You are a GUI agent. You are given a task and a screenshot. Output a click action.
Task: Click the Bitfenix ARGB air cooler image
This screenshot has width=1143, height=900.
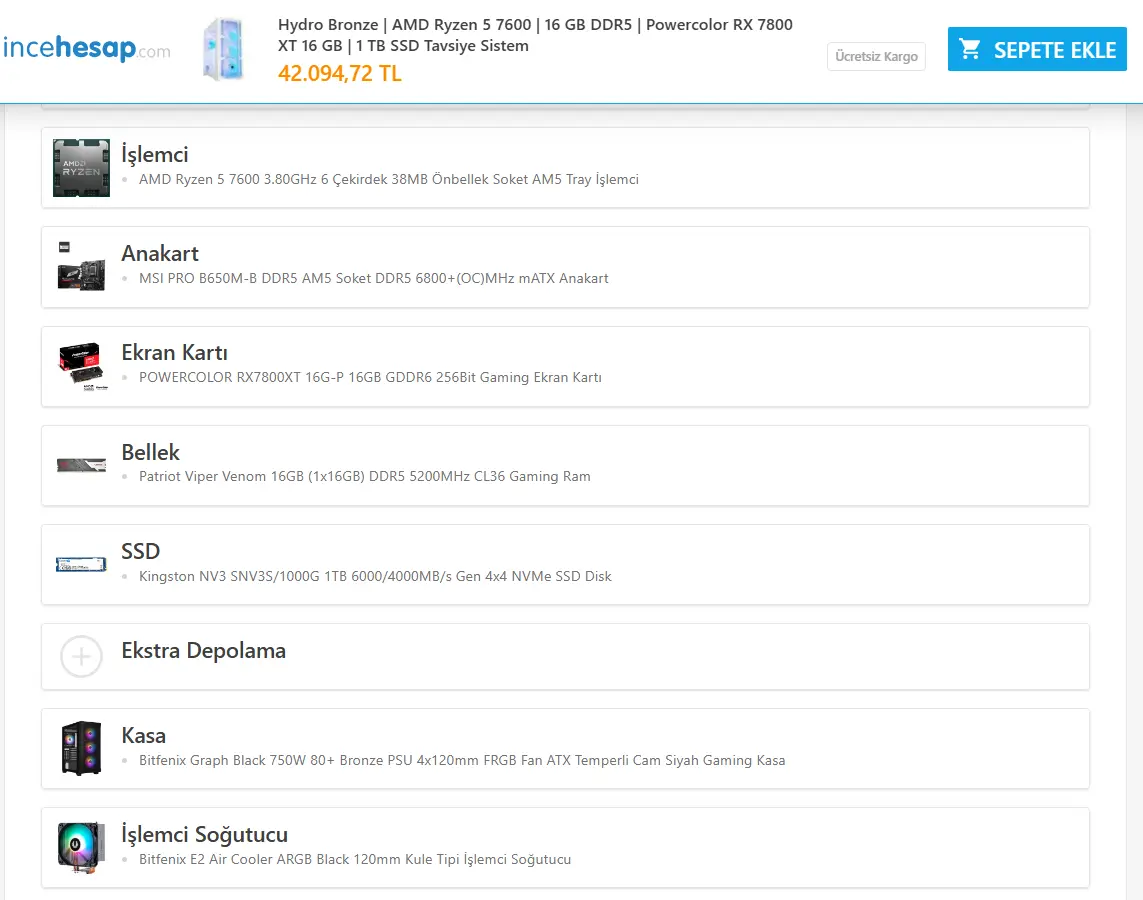tap(82, 847)
